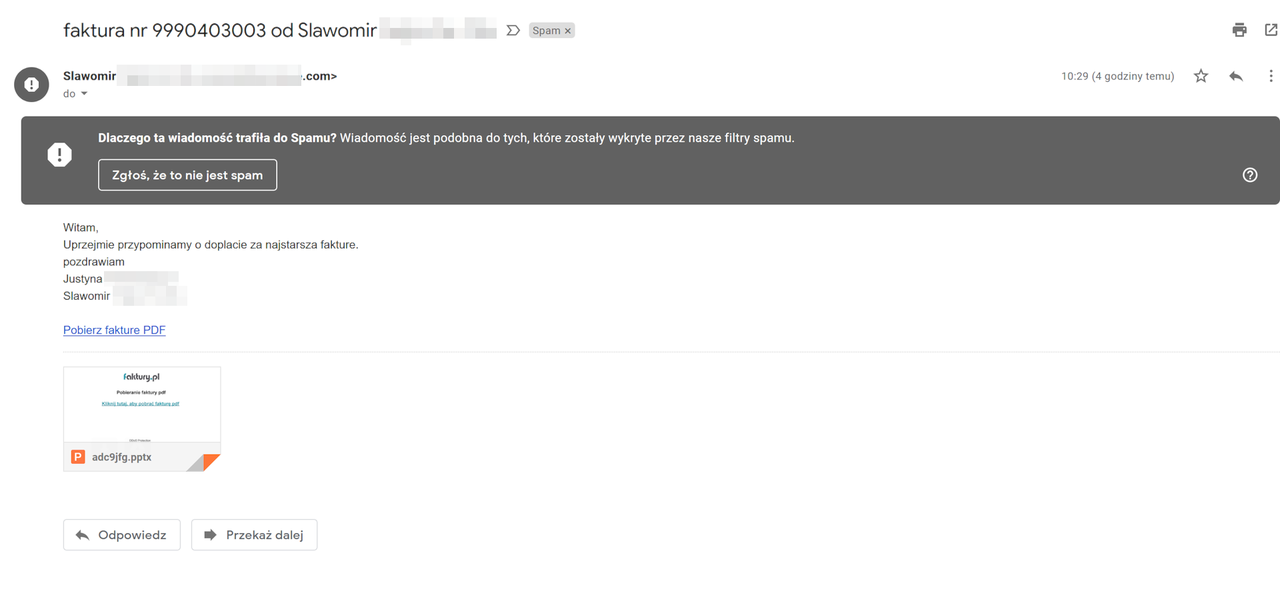
Task: Click the spam warning icon in gray banner
Action: 60,154
